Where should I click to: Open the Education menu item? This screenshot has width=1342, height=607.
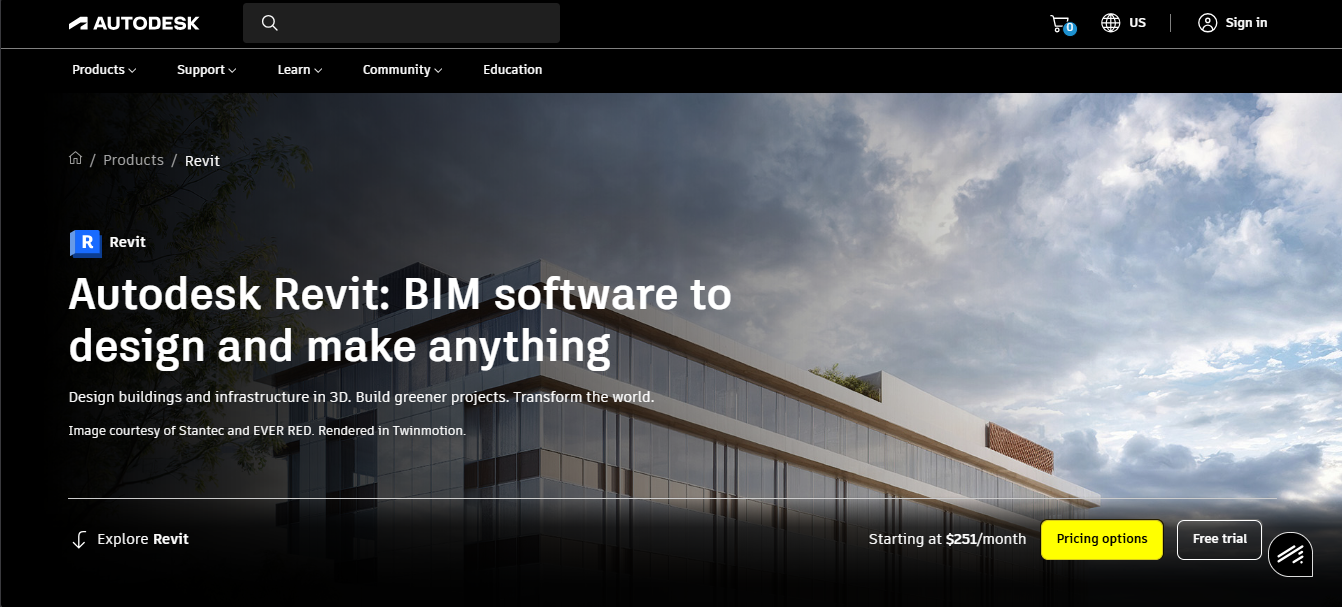tap(512, 70)
